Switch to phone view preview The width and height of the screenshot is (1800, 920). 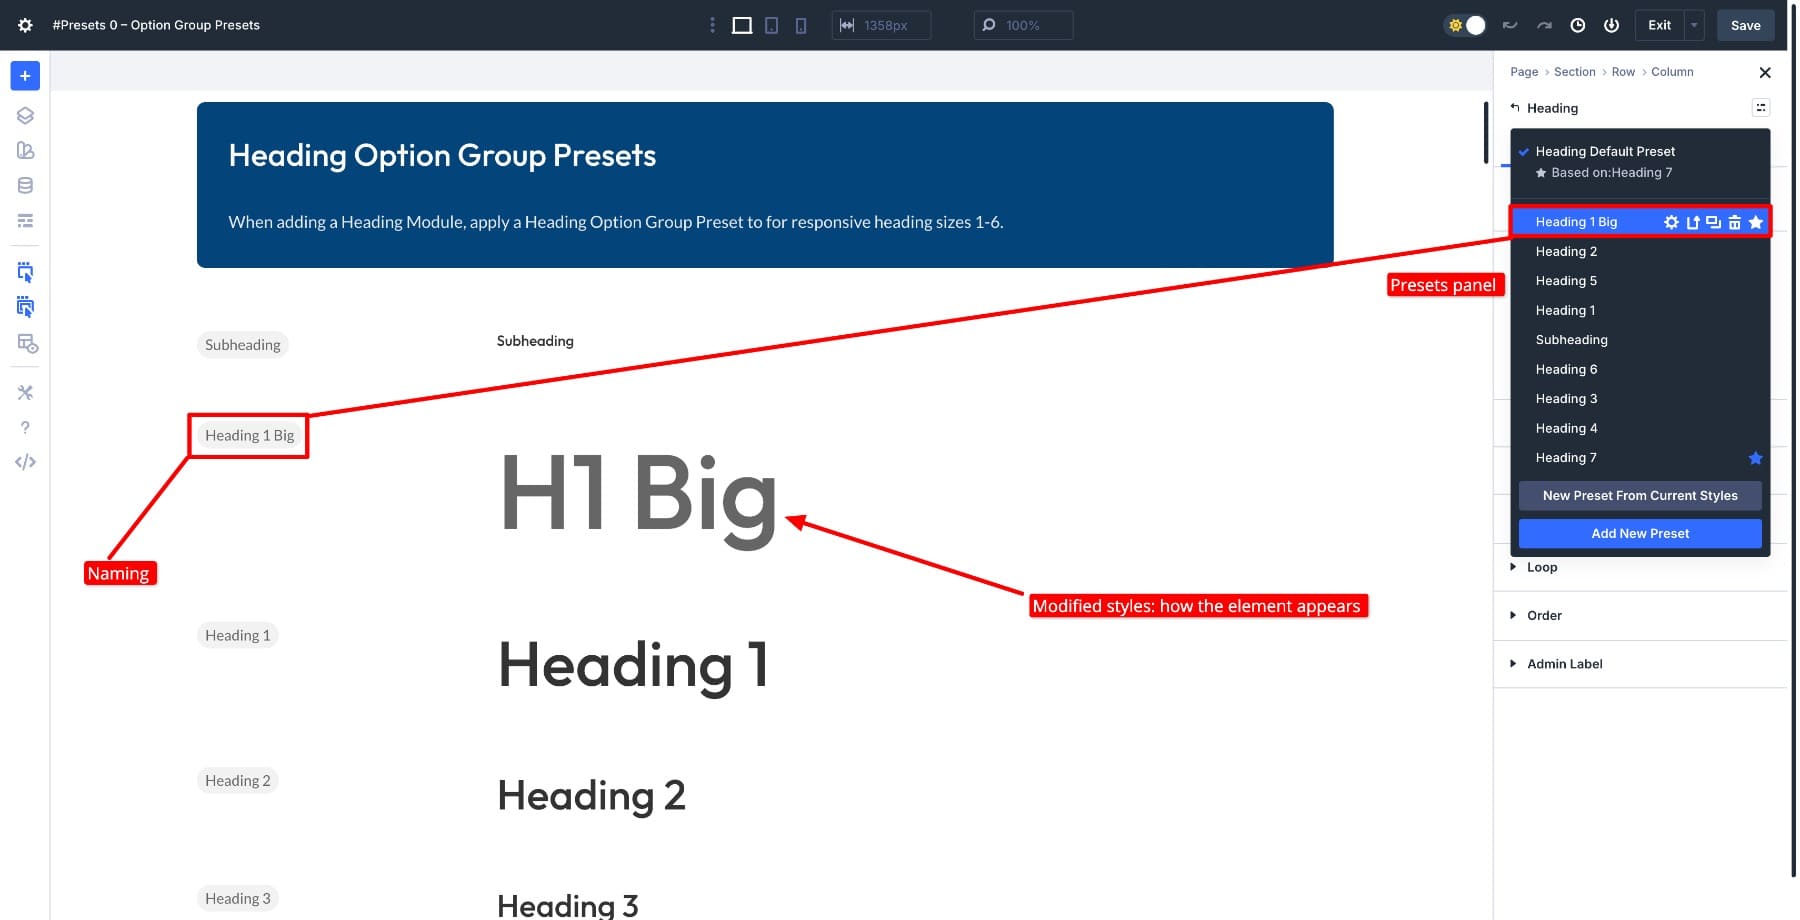tap(800, 25)
